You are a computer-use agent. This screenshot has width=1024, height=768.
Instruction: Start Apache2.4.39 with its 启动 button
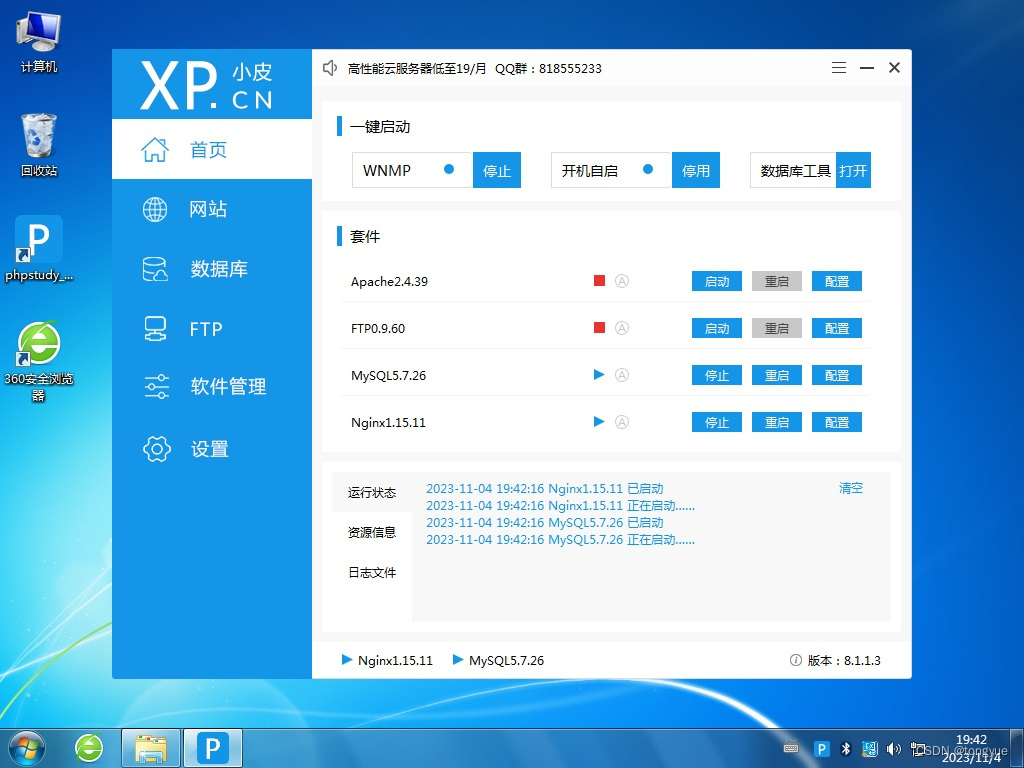[716, 281]
